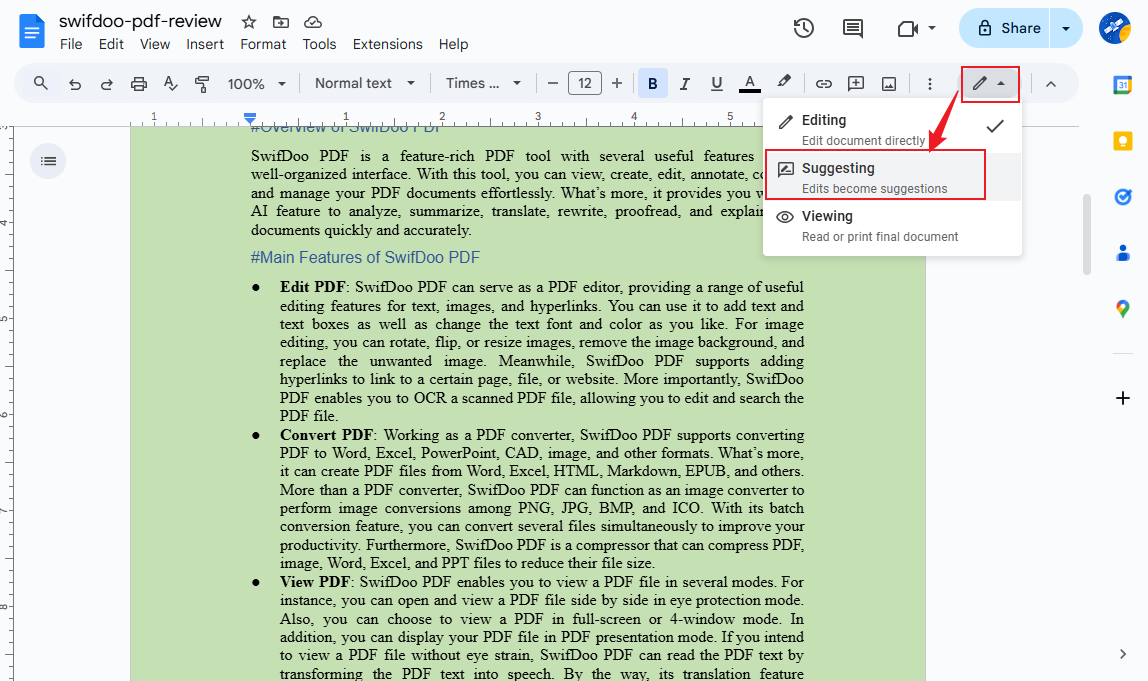Edit the font size field
Image resolution: width=1148 pixels, height=681 pixels.
click(x=585, y=83)
